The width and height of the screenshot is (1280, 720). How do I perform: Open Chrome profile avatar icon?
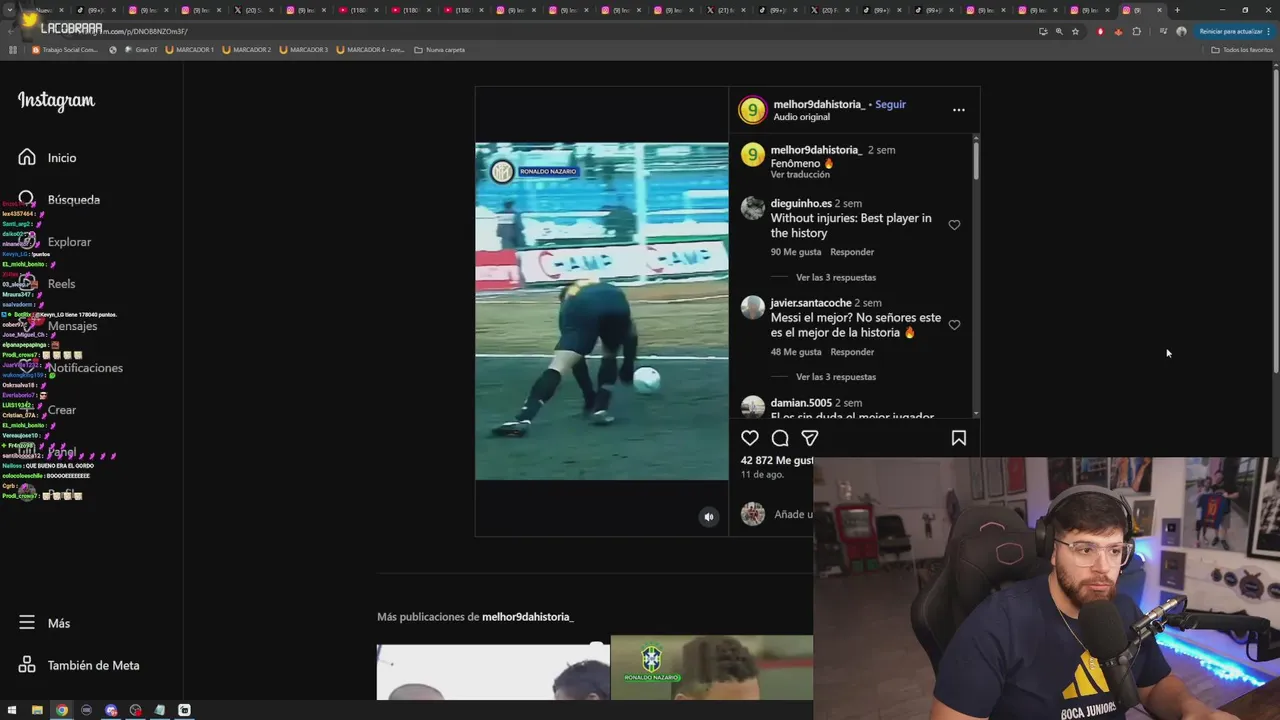pos(1181,31)
